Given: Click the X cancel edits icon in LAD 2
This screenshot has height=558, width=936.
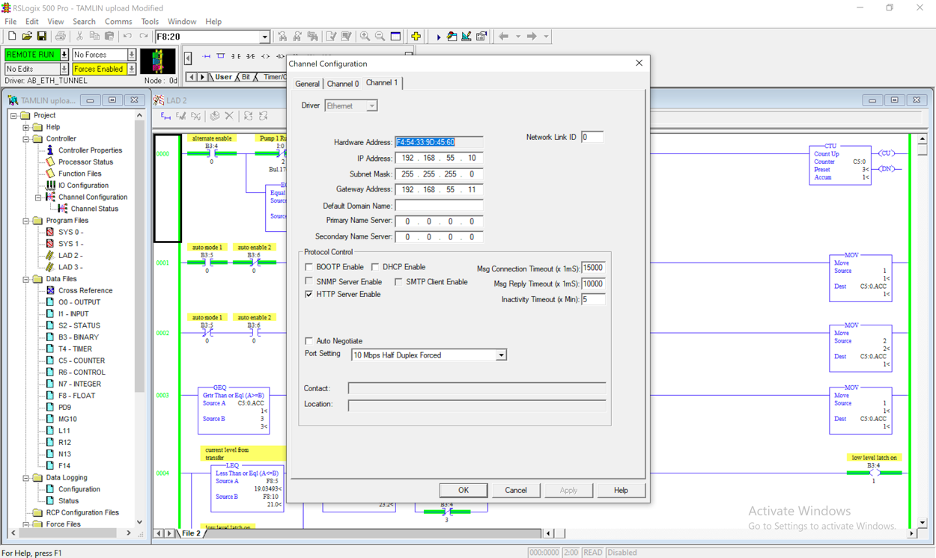Looking at the screenshot, I should [229, 116].
